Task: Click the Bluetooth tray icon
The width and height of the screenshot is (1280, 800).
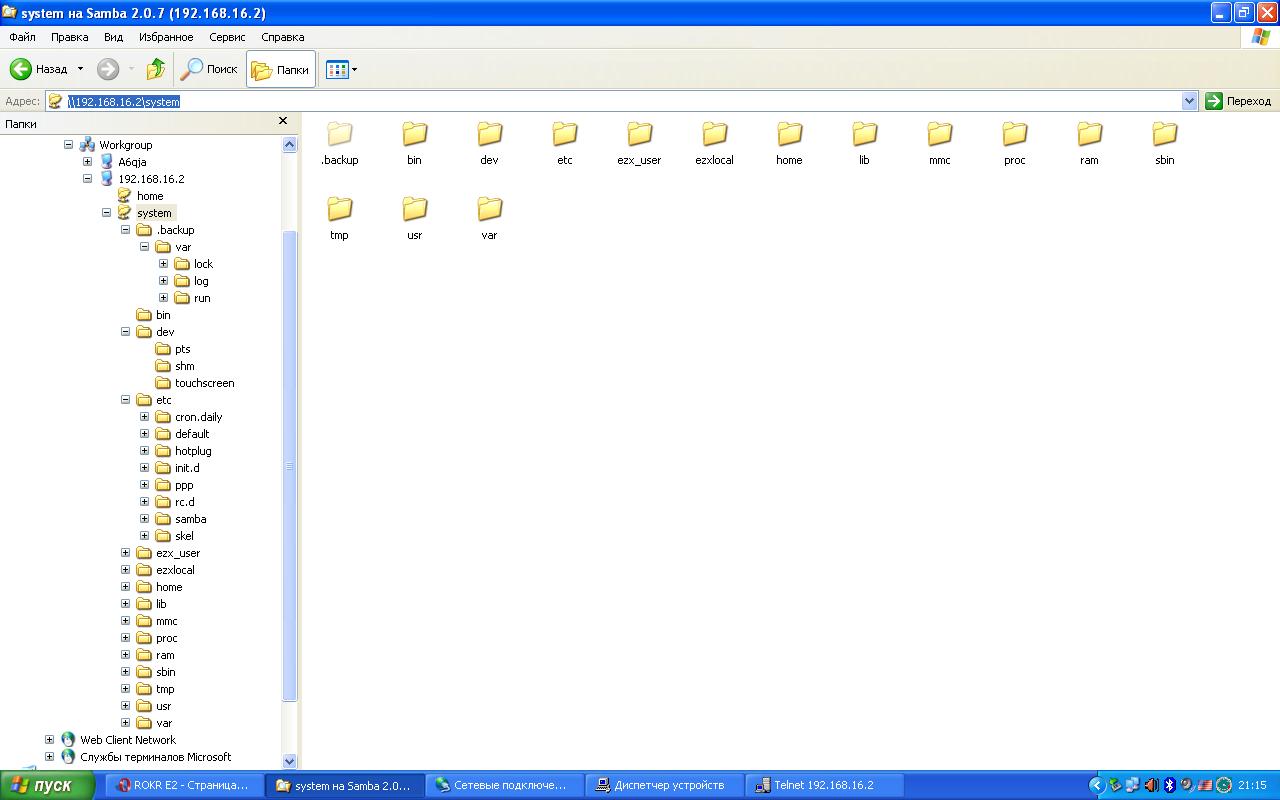Action: pos(1169,785)
